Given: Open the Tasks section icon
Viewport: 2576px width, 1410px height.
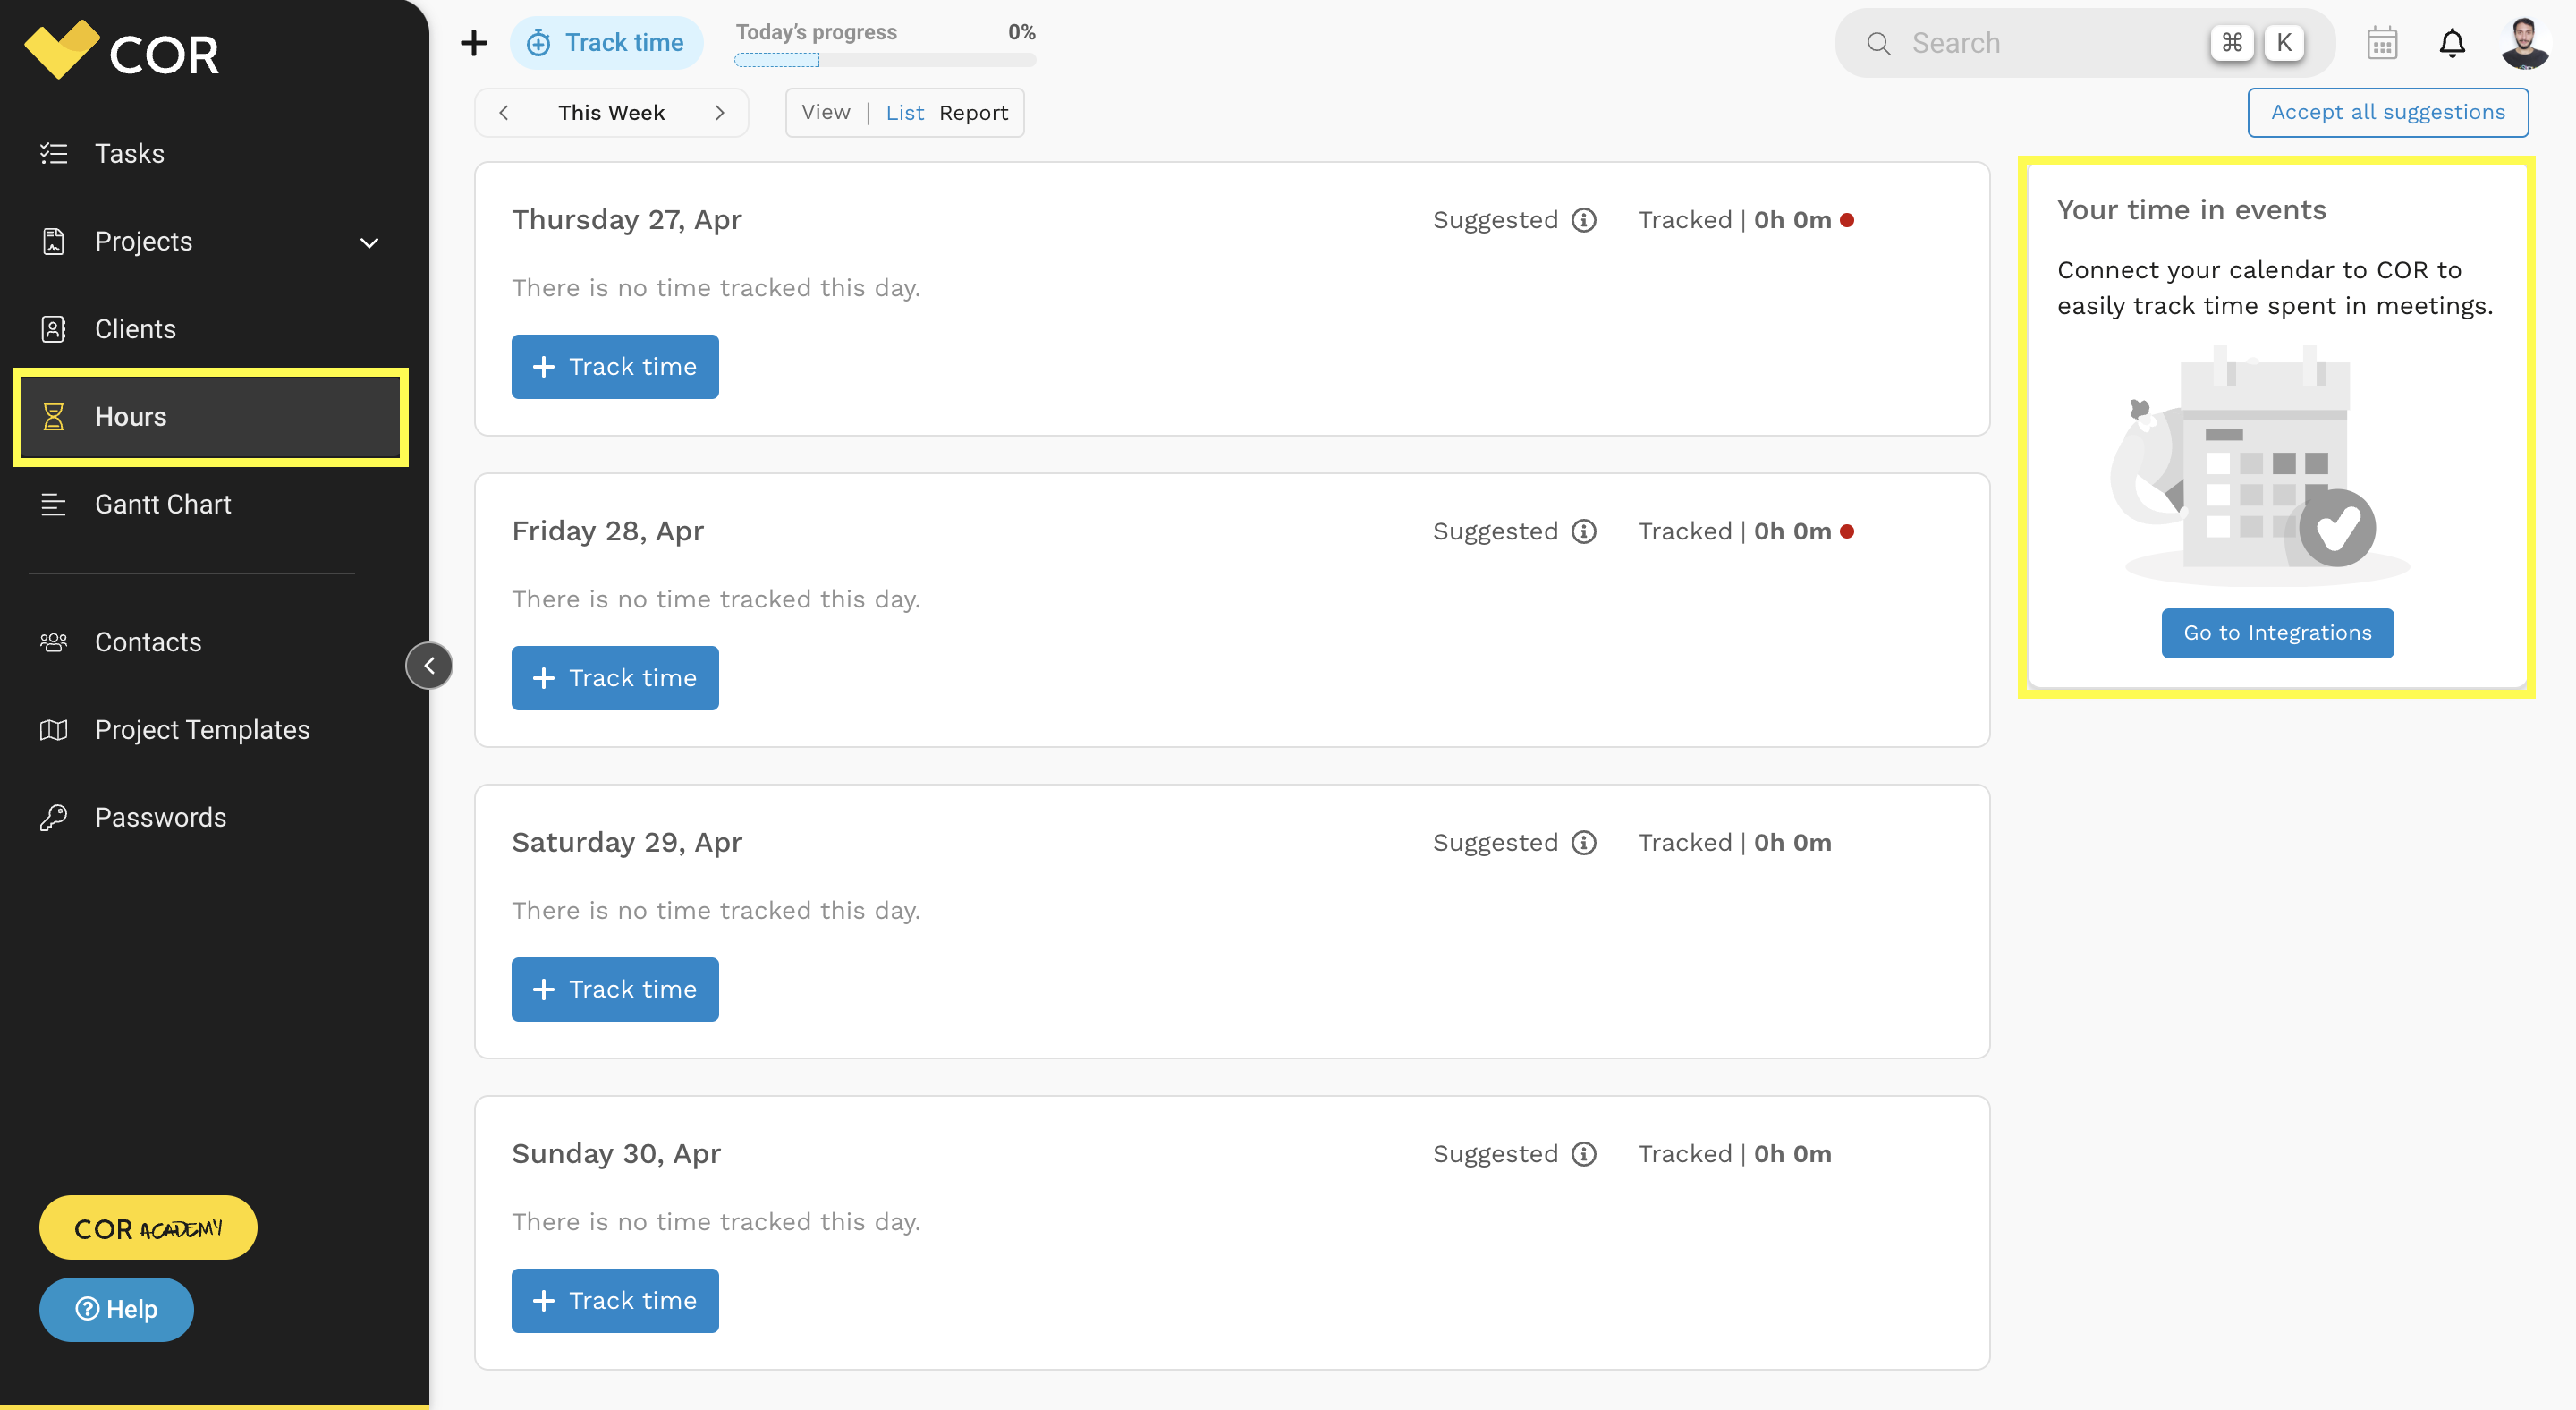Looking at the screenshot, I should [x=53, y=153].
